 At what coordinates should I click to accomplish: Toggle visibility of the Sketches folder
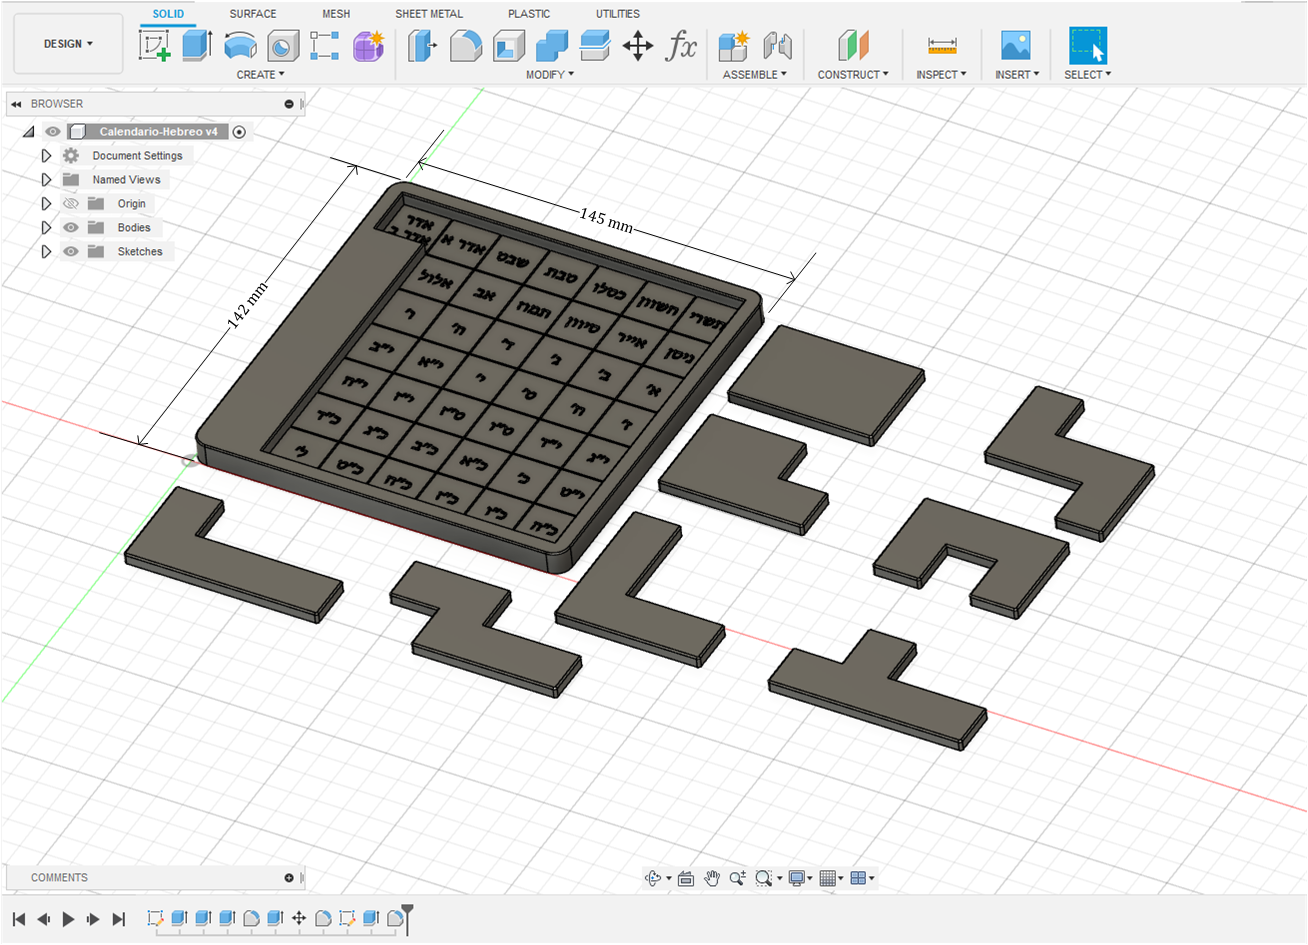tap(71, 252)
